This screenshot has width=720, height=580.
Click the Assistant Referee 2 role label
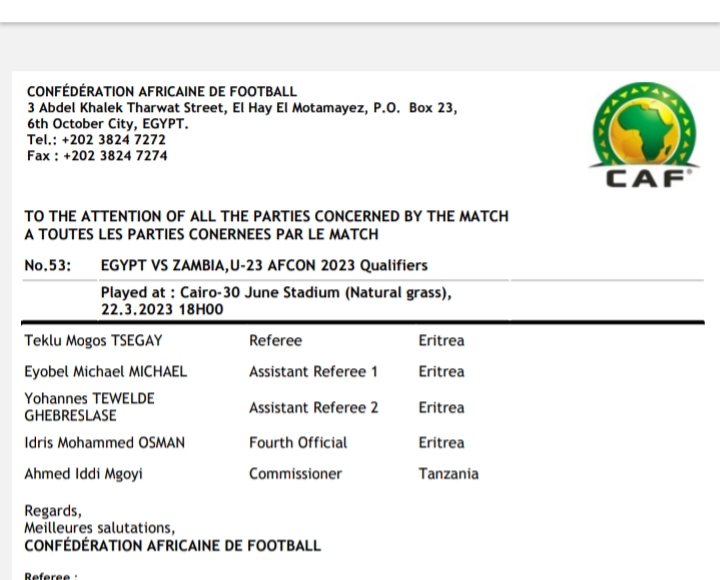pos(313,407)
